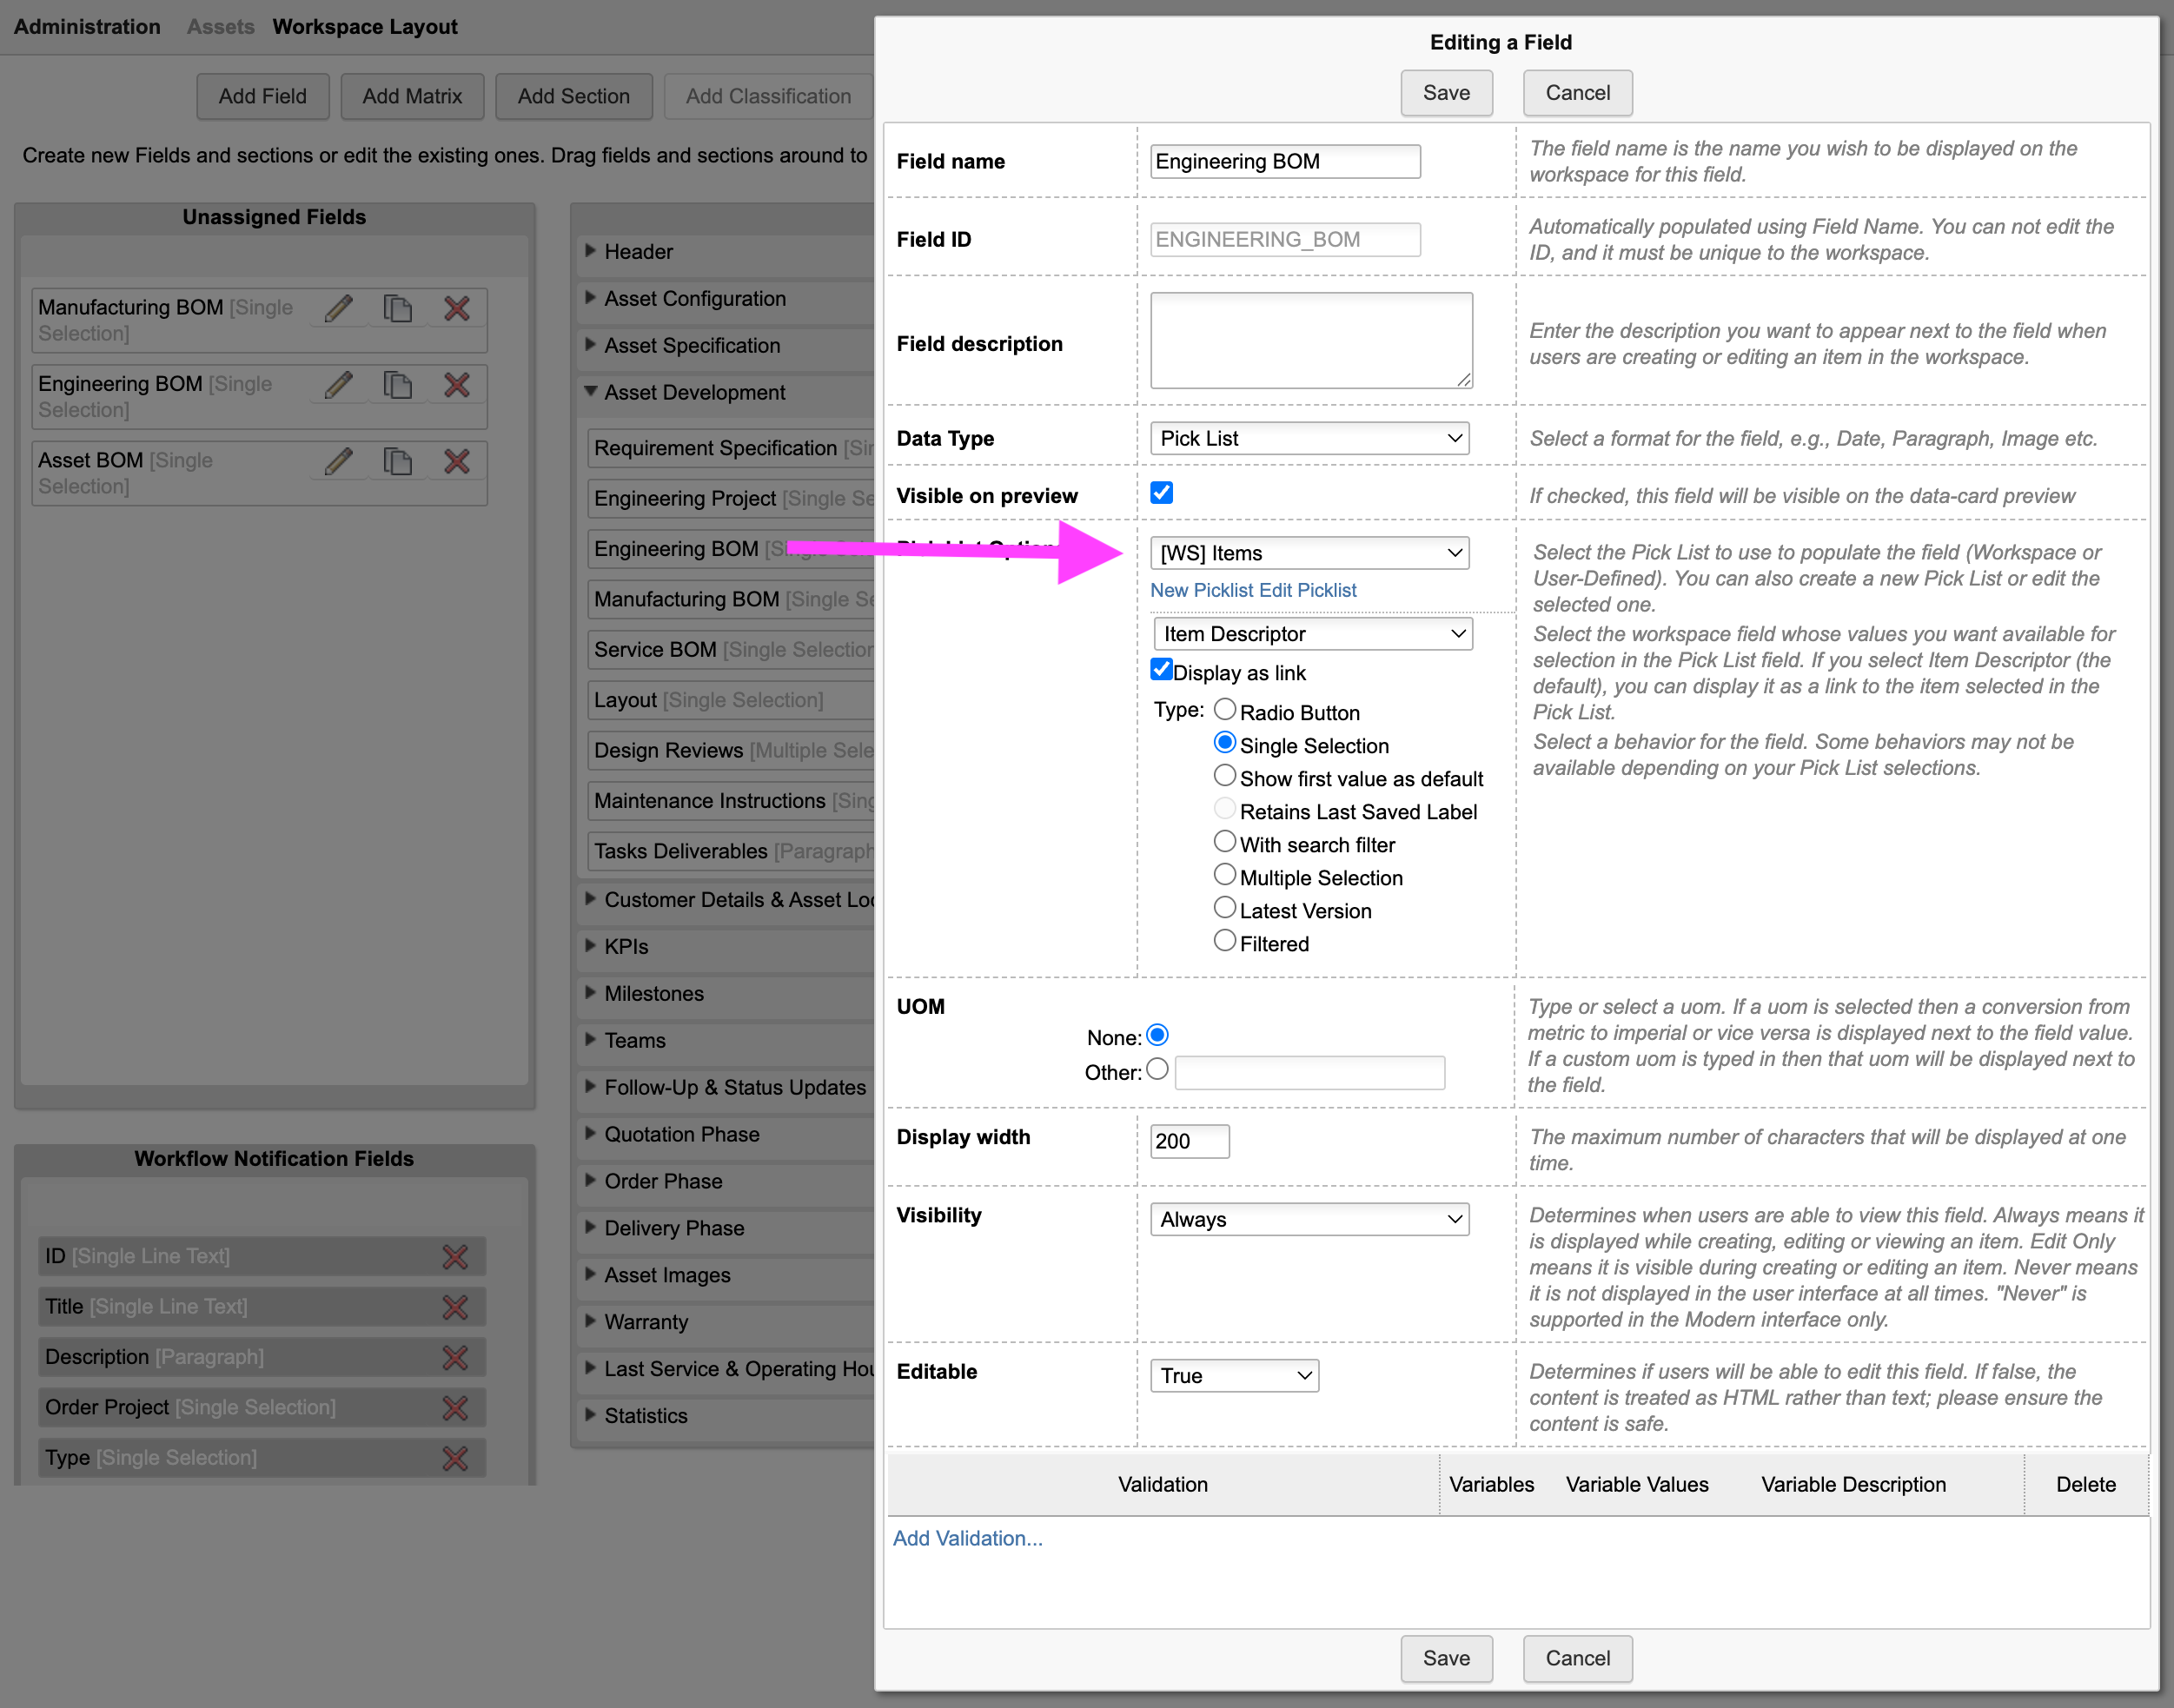Image resolution: width=2174 pixels, height=1708 pixels.
Task: Remove ID from workflow notification fields
Action: [x=455, y=1257]
